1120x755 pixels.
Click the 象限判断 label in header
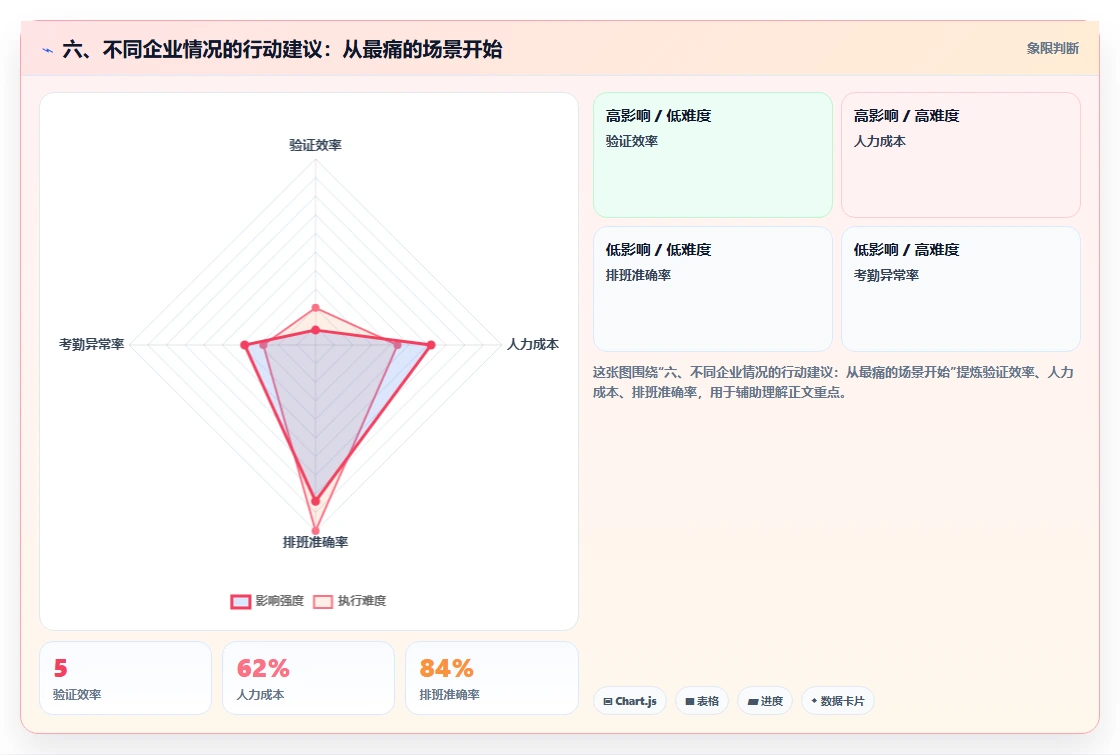(1053, 49)
